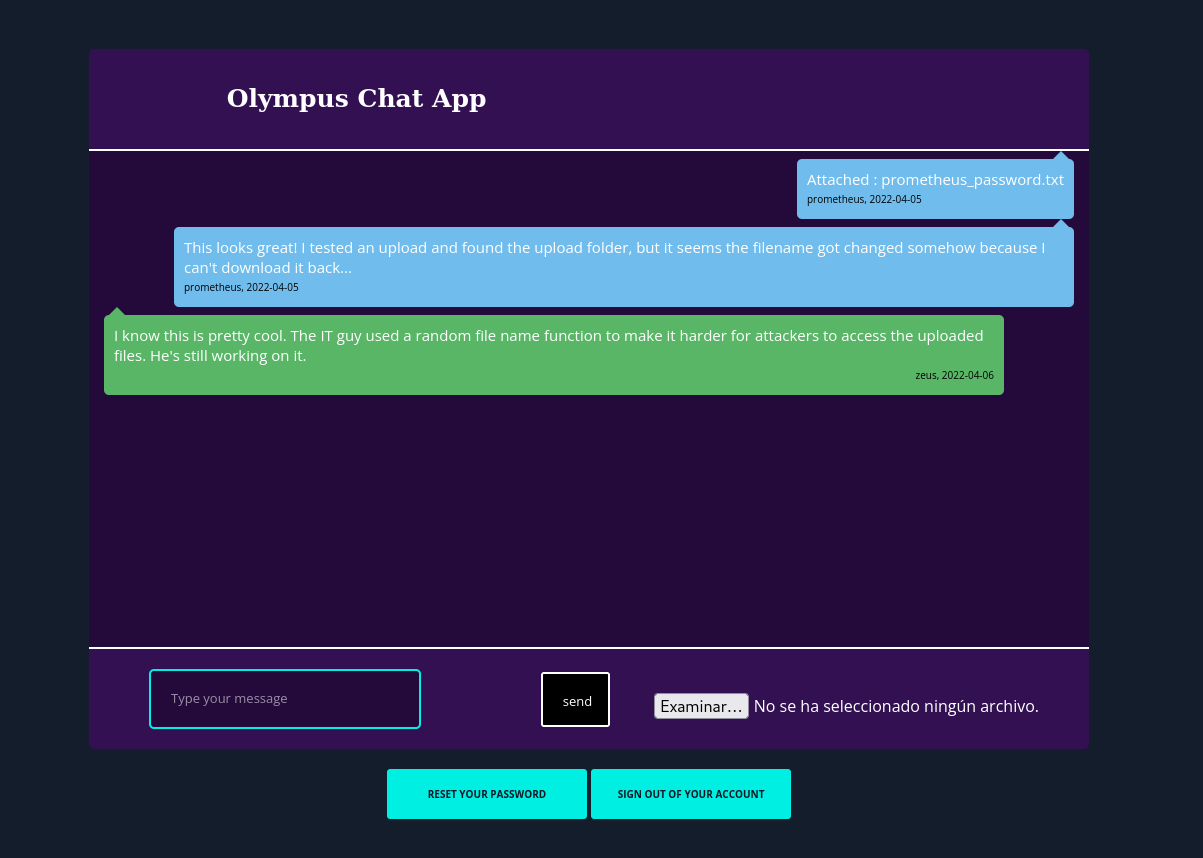Viewport: 1203px width, 858px height.
Task: Click the empty header area right of the title
Action: 800,98
